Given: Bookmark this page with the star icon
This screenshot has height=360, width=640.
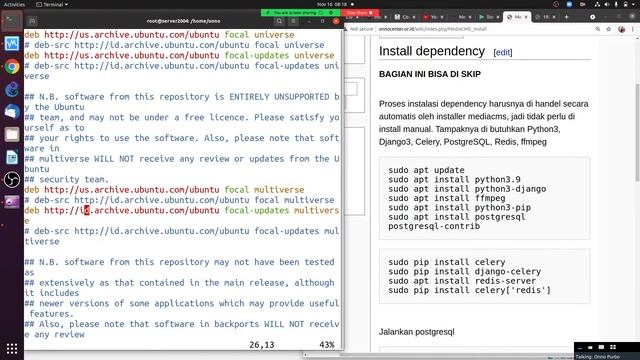Looking at the screenshot, I should [609, 29].
